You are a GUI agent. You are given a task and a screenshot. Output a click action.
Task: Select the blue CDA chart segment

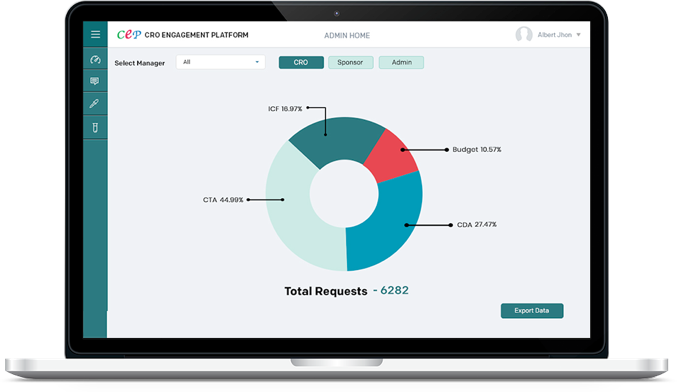389,224
